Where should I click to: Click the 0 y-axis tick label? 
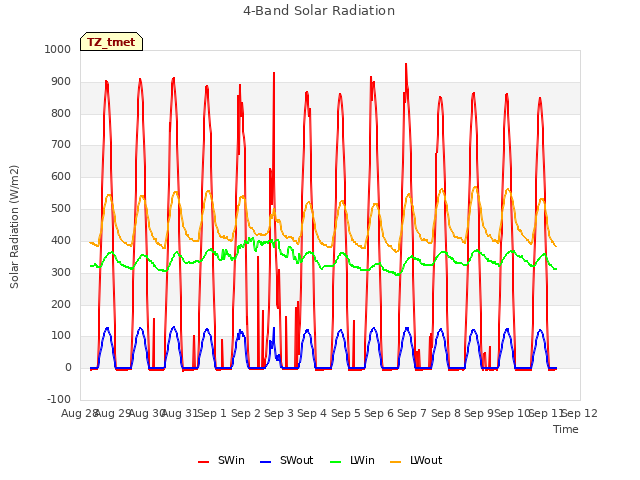[x=68, y=367]
